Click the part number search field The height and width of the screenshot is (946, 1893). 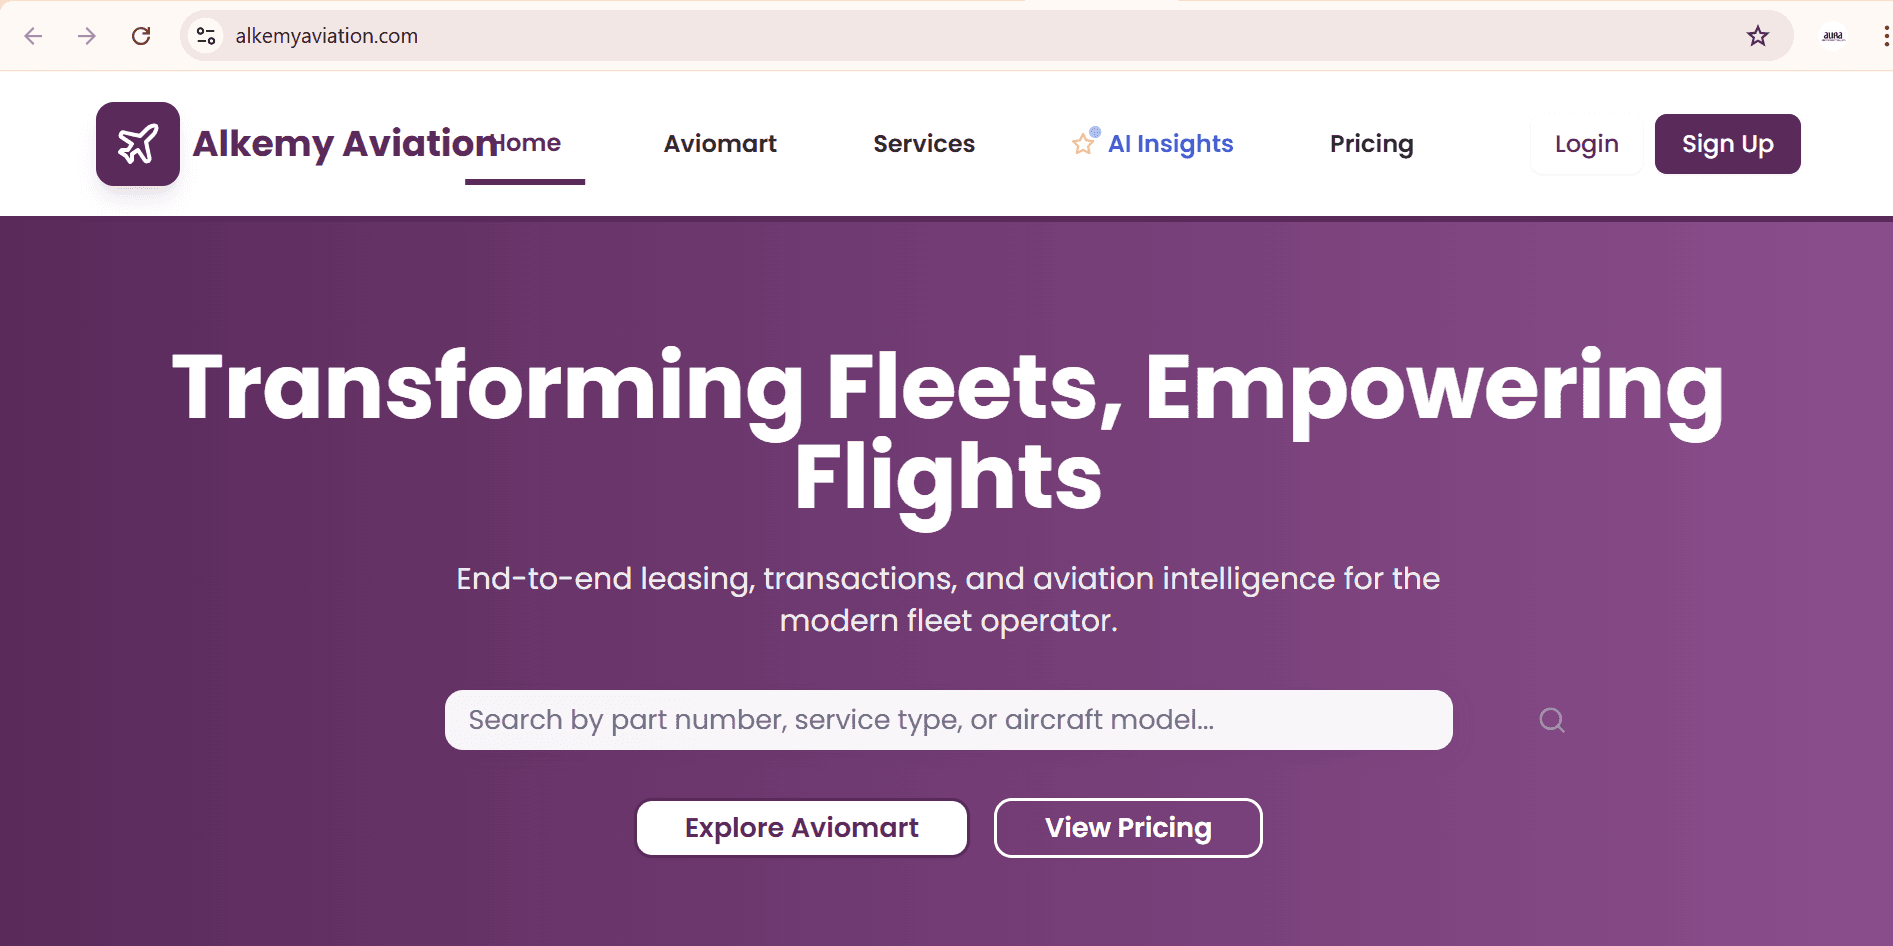948,719
